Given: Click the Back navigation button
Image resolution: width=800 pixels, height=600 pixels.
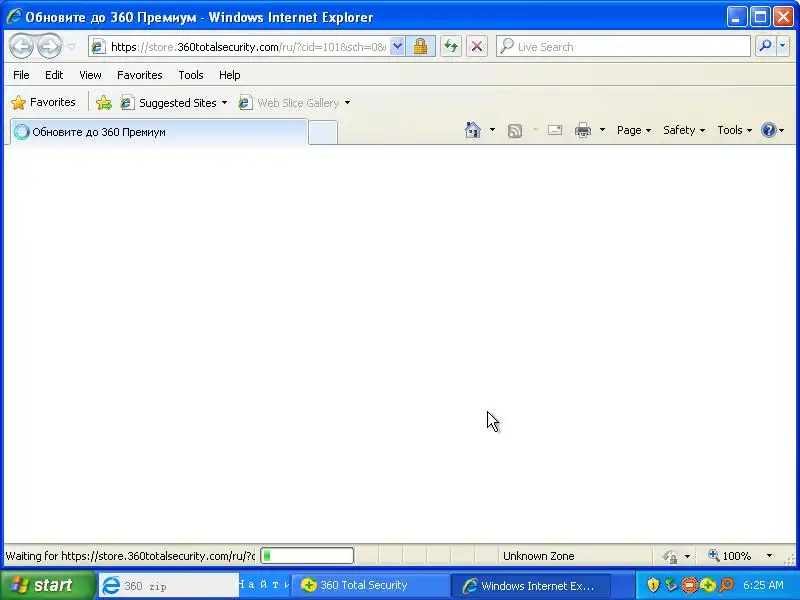Looking at the screenshot, I should (21, 46).
